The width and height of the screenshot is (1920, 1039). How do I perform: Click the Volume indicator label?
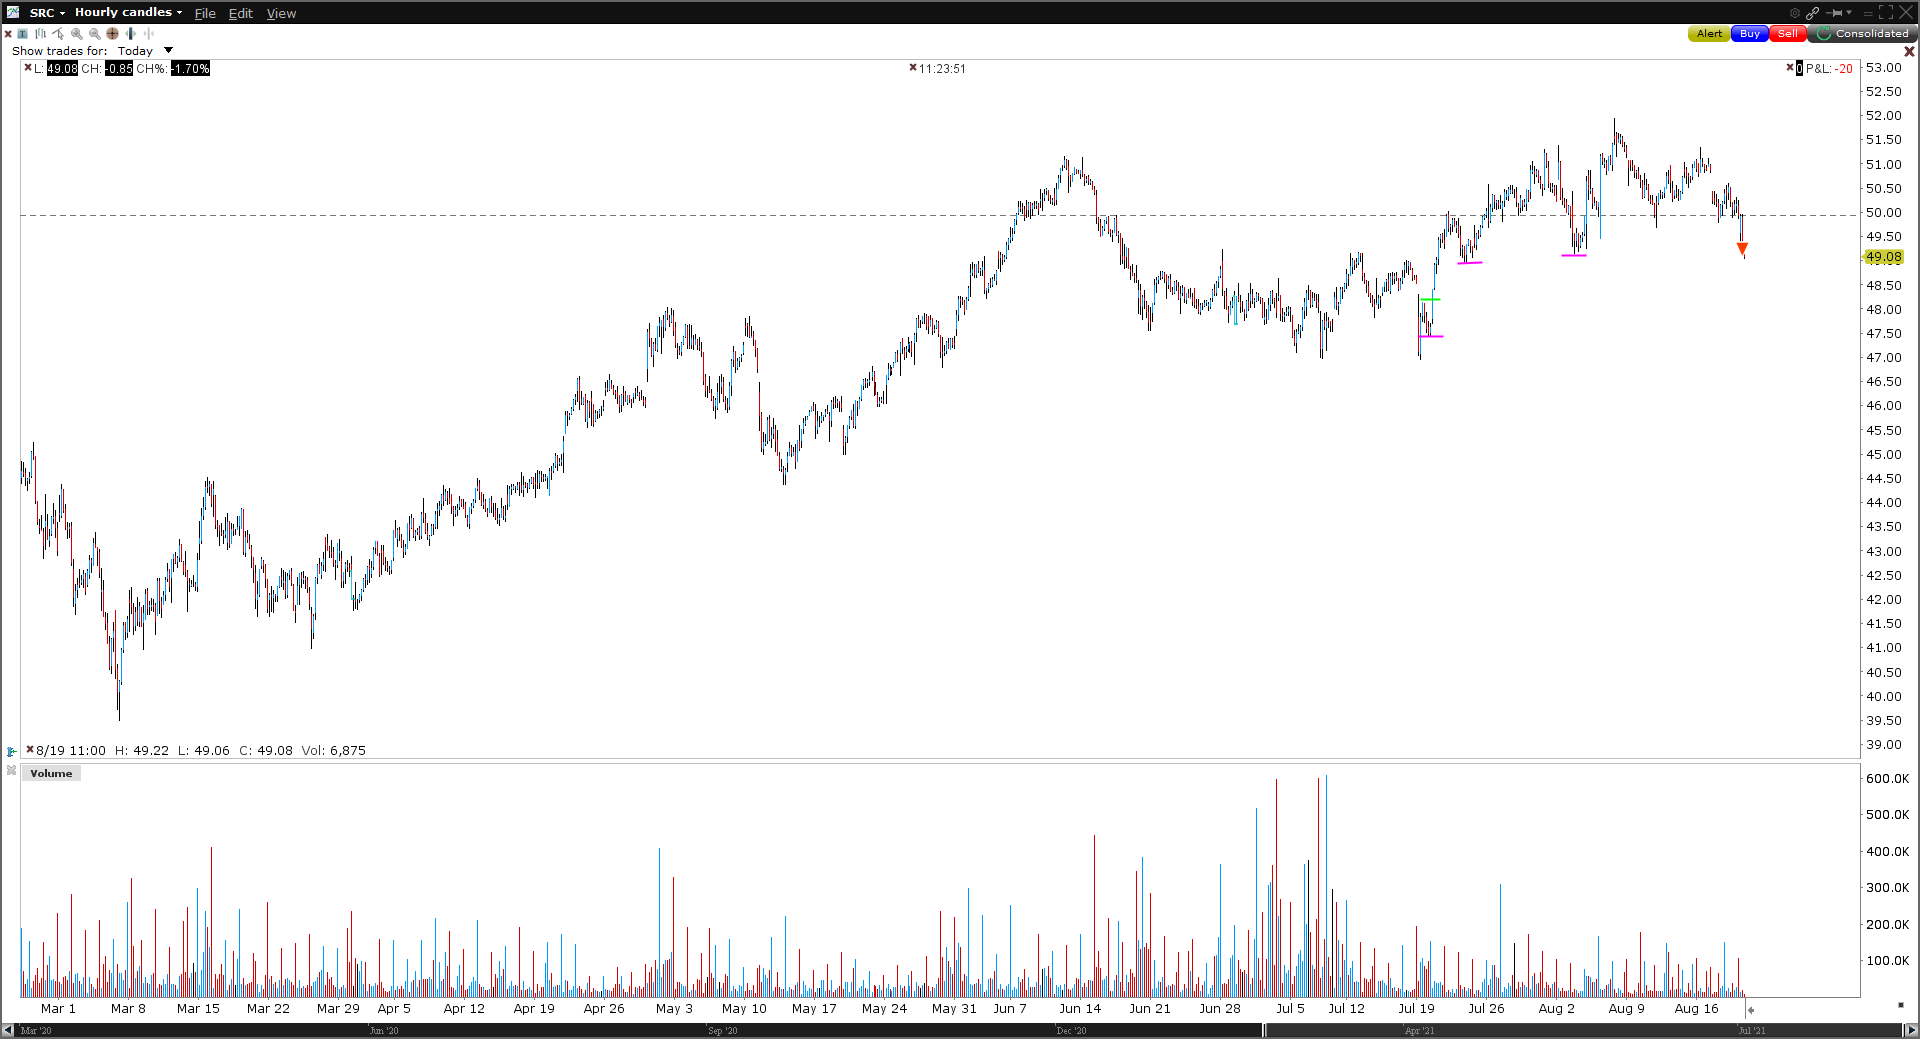pos(51,773)
